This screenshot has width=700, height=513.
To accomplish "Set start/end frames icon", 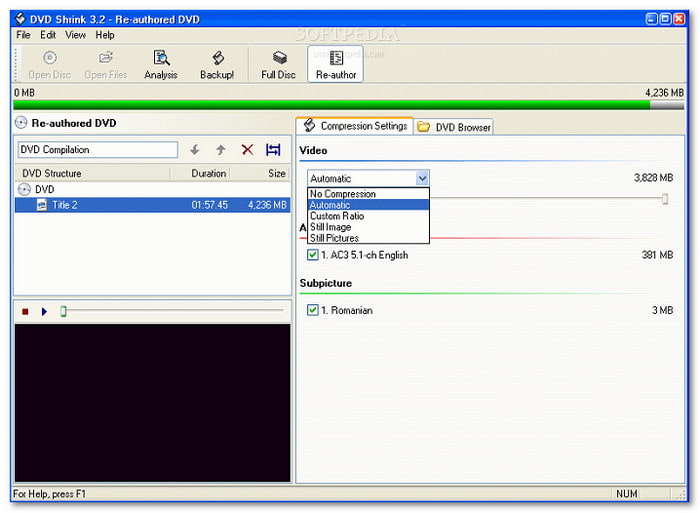I will (273, 150).
